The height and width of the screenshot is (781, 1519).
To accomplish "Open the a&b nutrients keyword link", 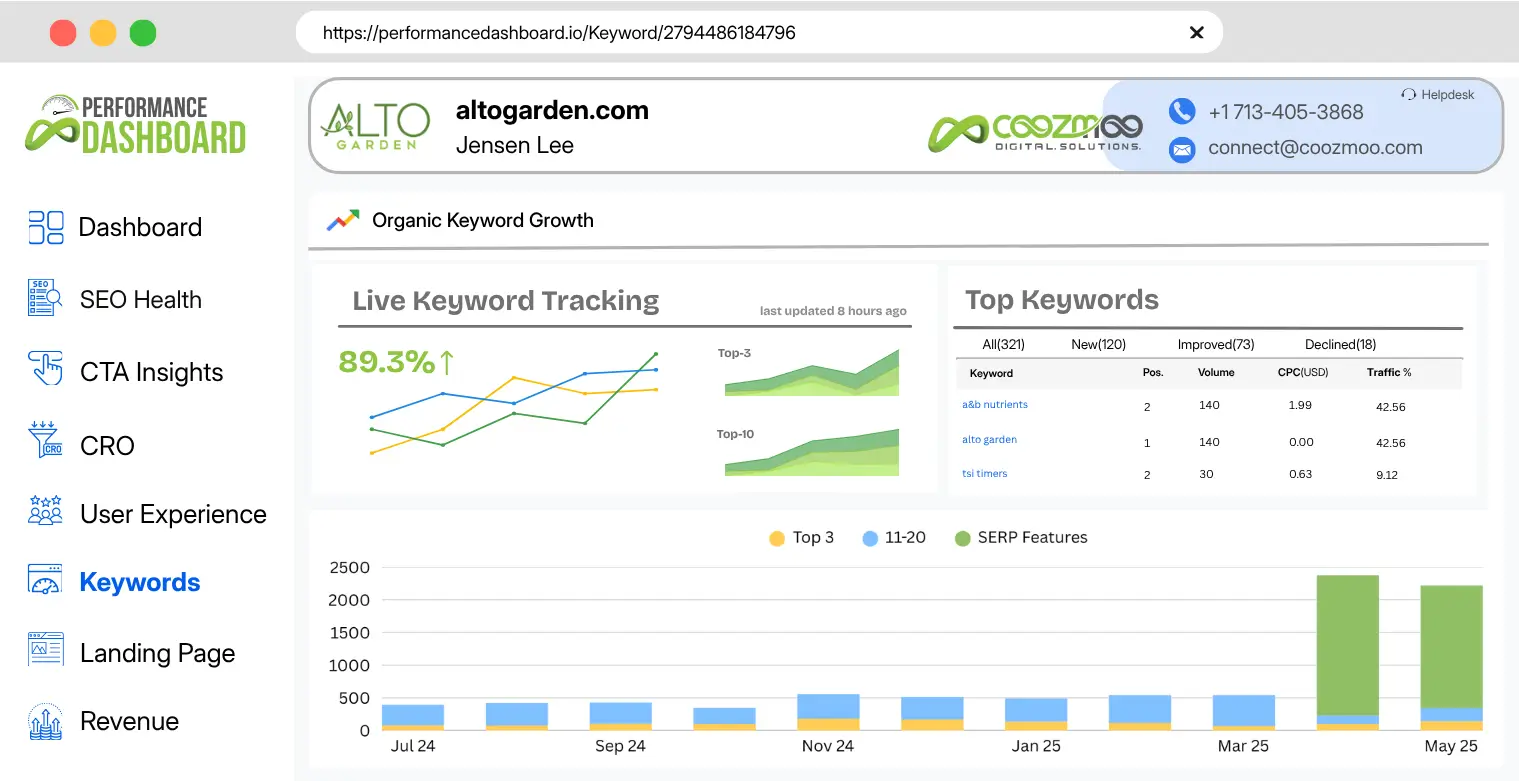I will [x=995, y=405].
